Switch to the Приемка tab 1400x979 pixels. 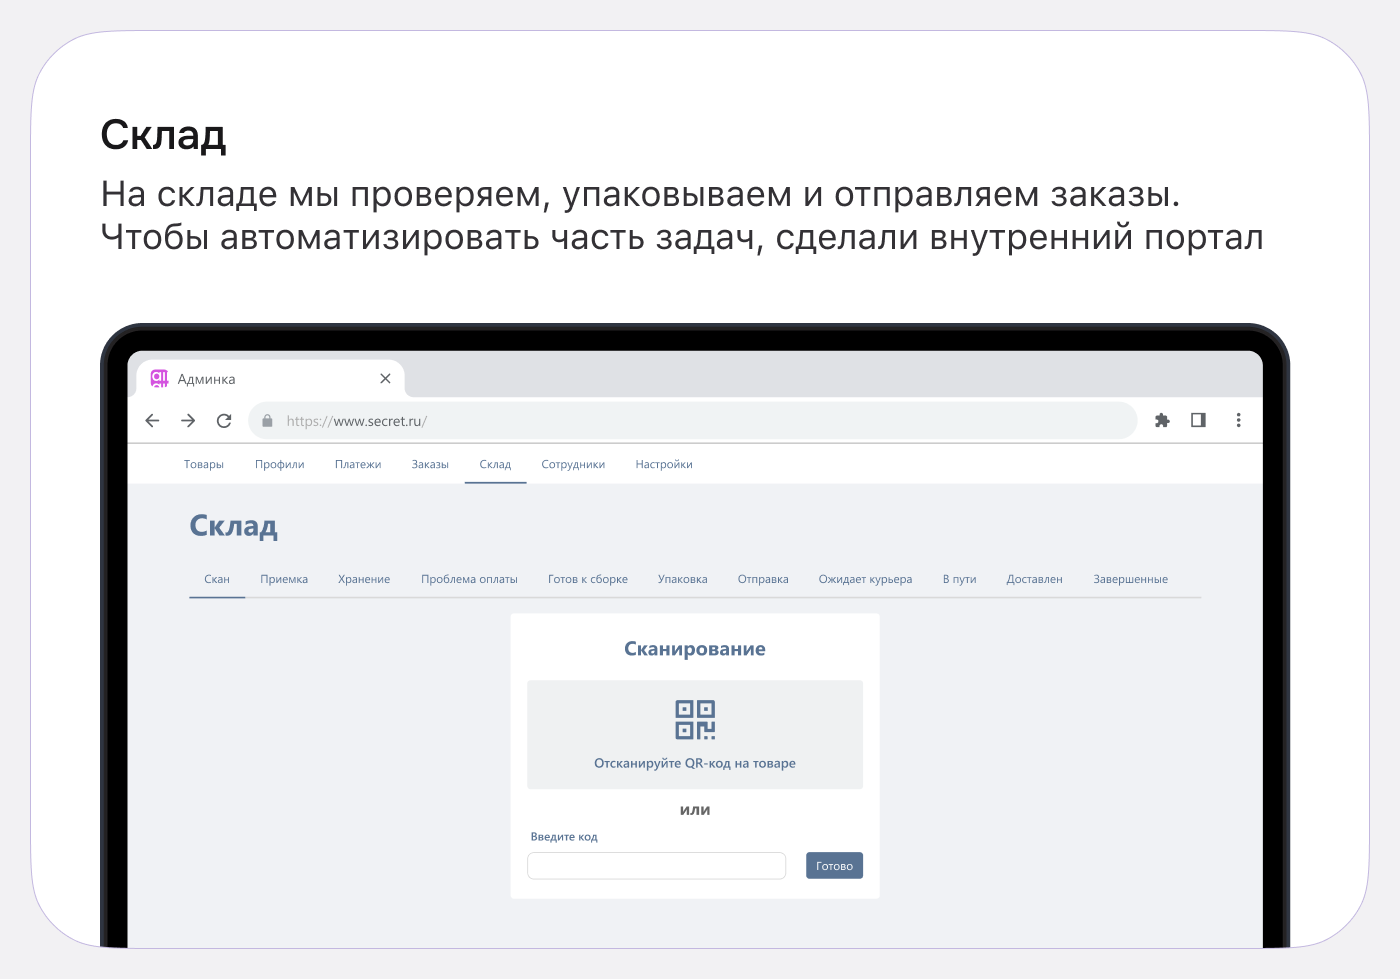pyautogui.click(x=284, y=580)
